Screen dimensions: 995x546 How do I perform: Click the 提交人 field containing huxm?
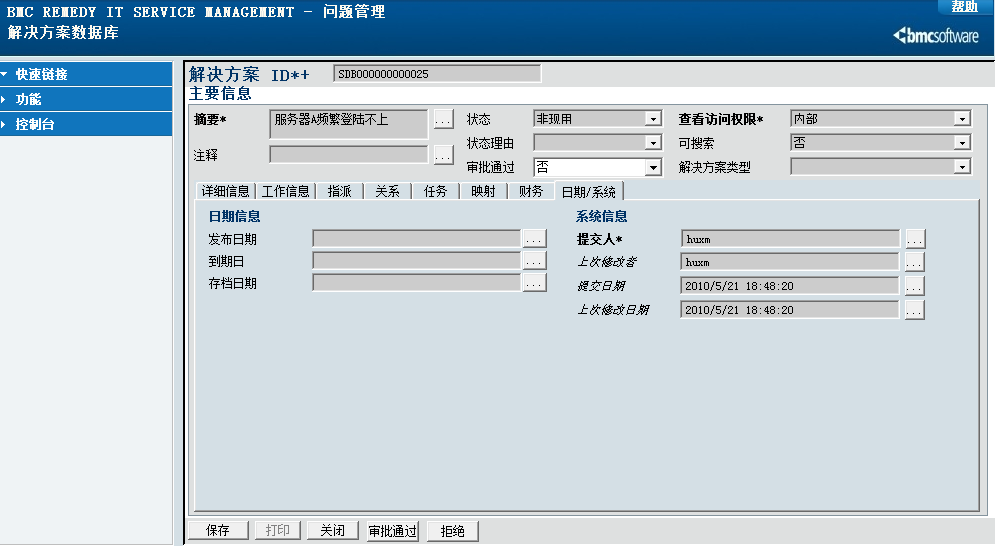pyautogui.click(x=790, y=239)
